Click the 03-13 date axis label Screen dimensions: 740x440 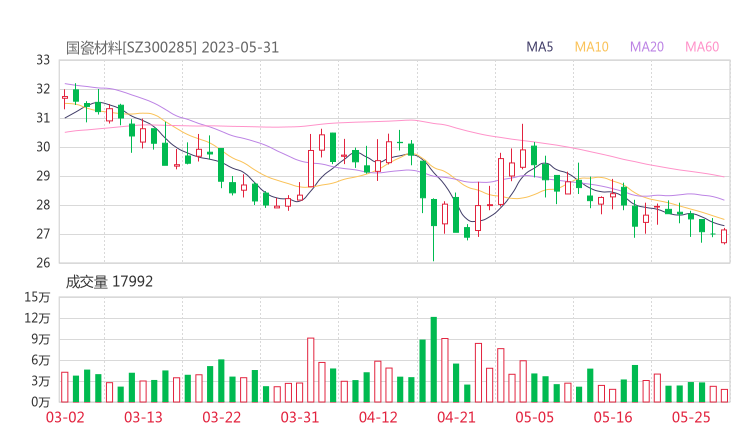(143, 417)
